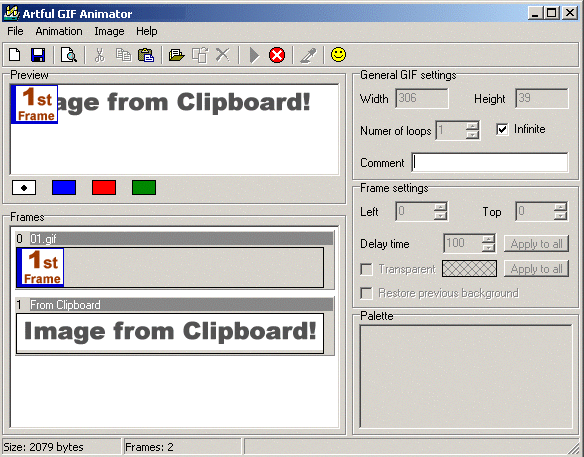Click the duplicate frame toolbar icon
584x457 pixels.
click(200, 55)
